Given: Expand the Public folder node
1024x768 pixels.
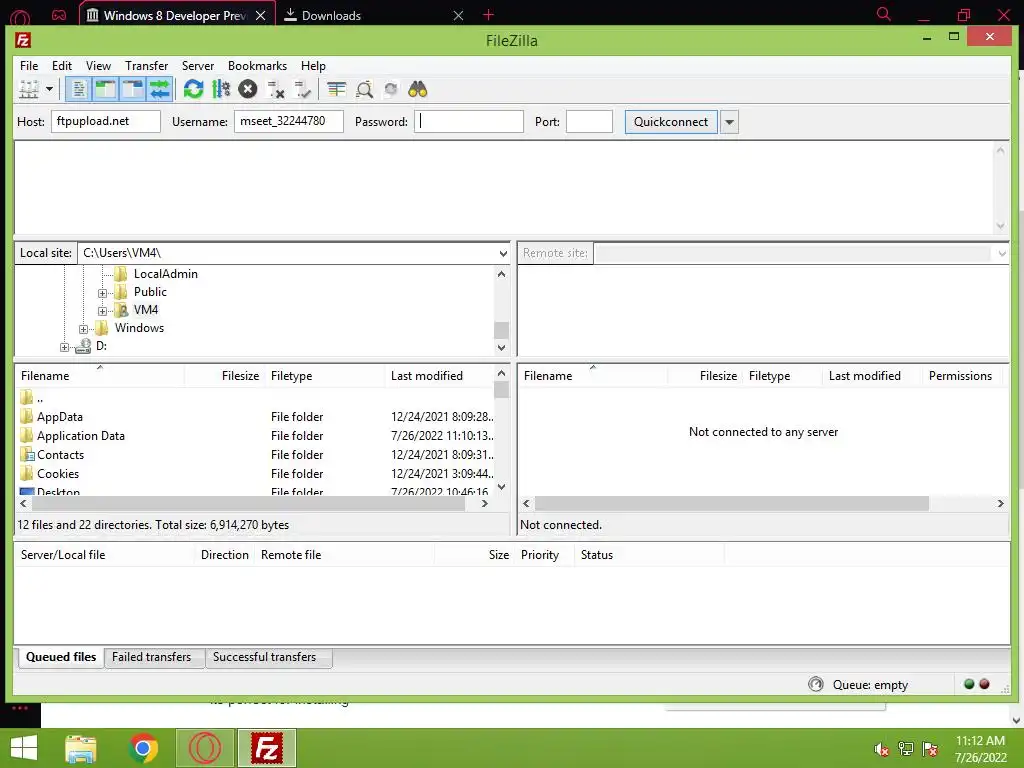Looking at the screenshot, I should (x=102, y=293).
